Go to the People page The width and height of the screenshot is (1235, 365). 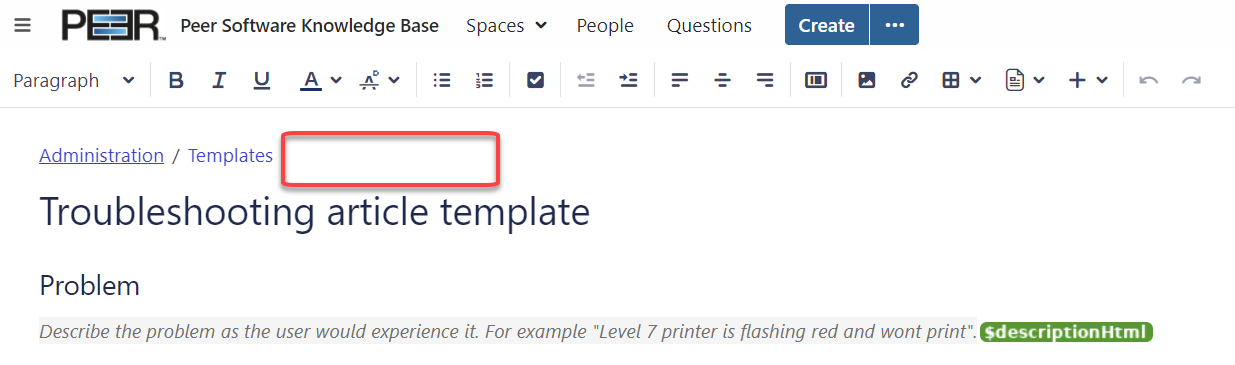[605, 25]
